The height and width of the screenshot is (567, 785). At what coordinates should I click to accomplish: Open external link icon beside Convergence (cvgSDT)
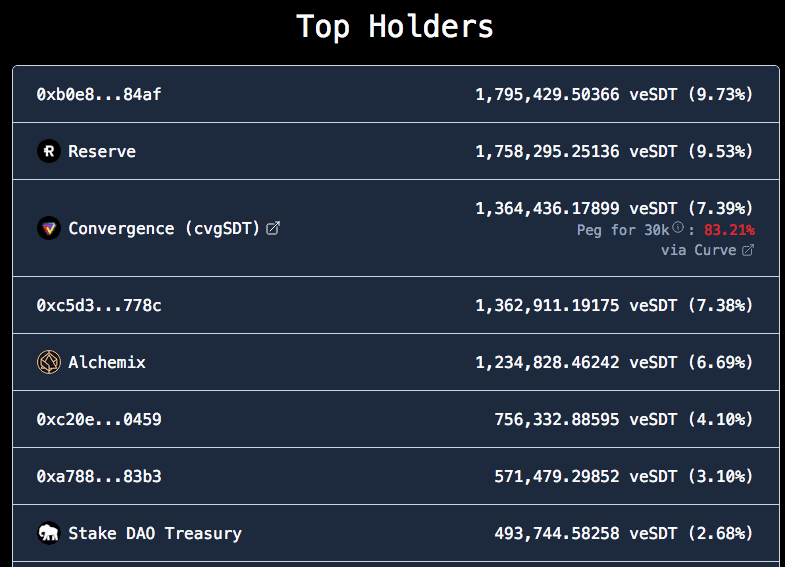273,228
